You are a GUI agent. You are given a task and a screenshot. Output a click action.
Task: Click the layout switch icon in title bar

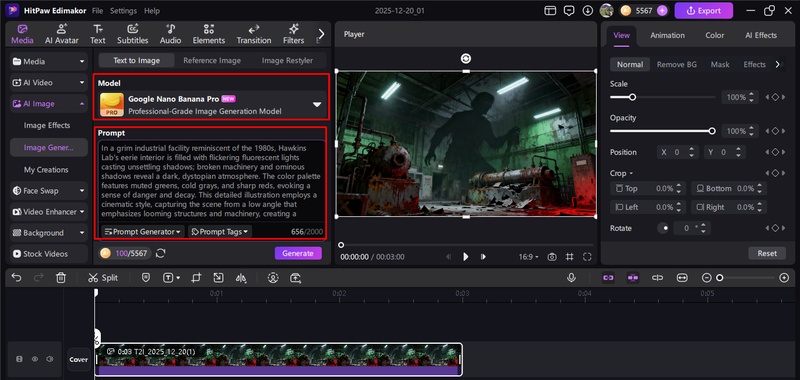click(549, 10)
